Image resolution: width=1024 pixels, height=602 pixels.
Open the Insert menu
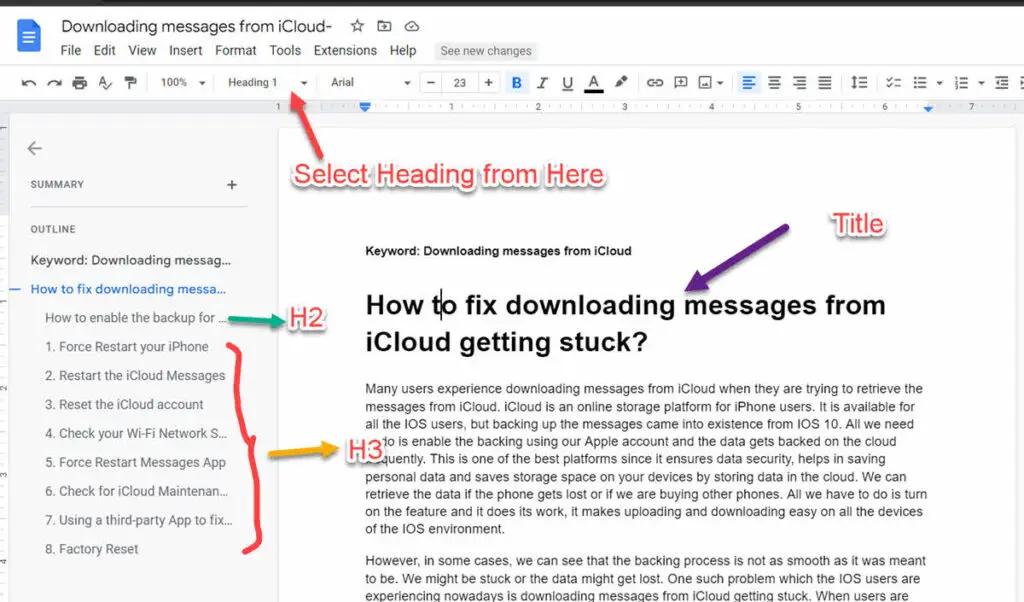click(185, 50)
